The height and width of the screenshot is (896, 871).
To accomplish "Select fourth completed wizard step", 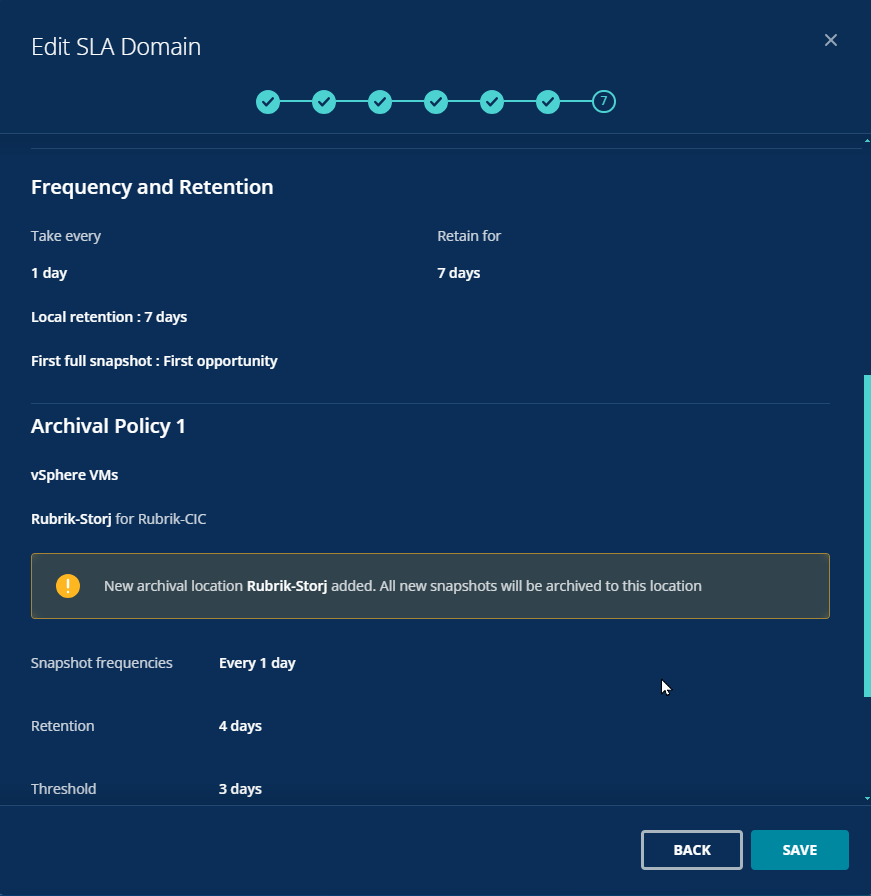I will coord(436,102).
